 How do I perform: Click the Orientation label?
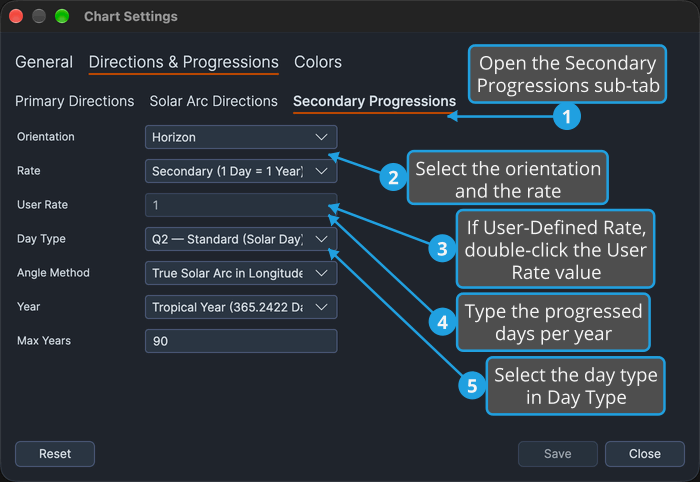coord(46,137)
